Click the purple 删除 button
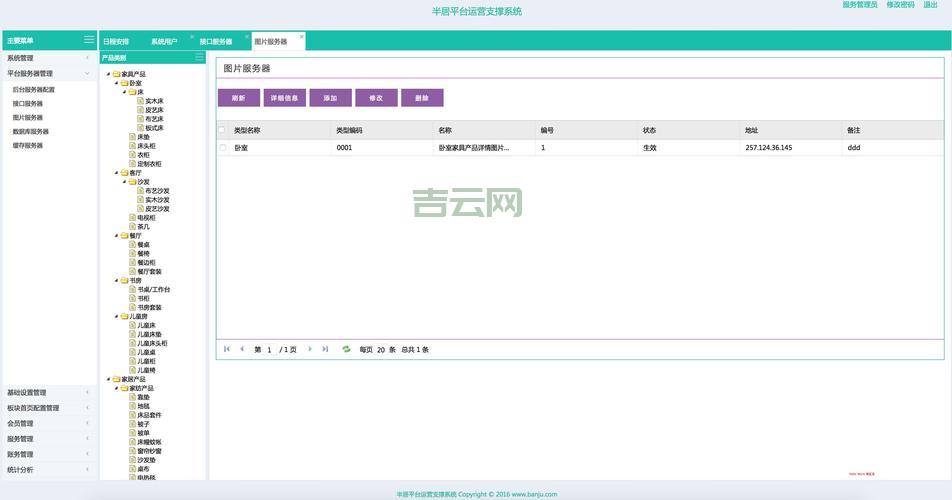 point(422,98)
